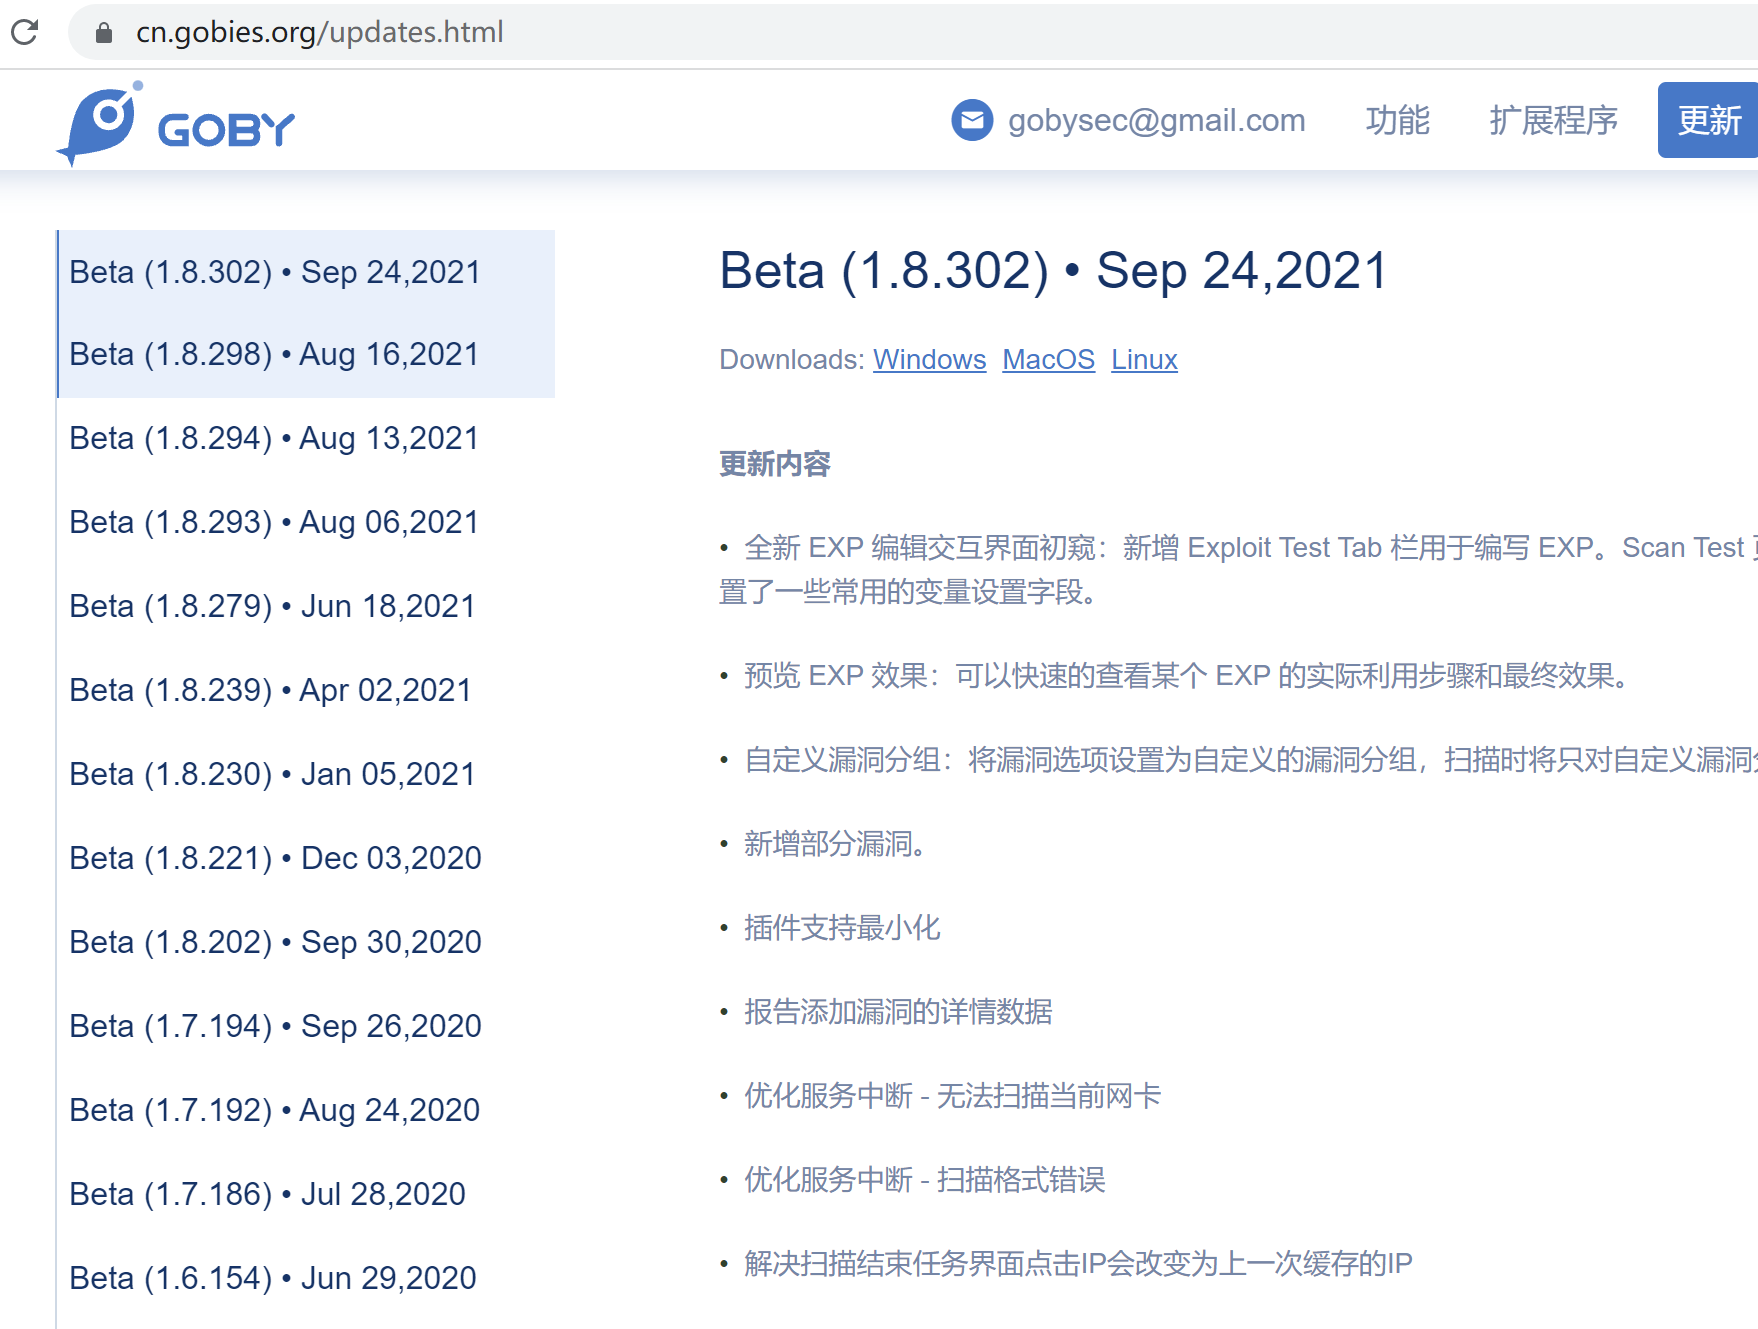Image resolution: width=1758 pixels, height=1329 pixels.
Task: Select Beta (1.8.239) Apr 02,2021 entry
Action: [306, 690]
